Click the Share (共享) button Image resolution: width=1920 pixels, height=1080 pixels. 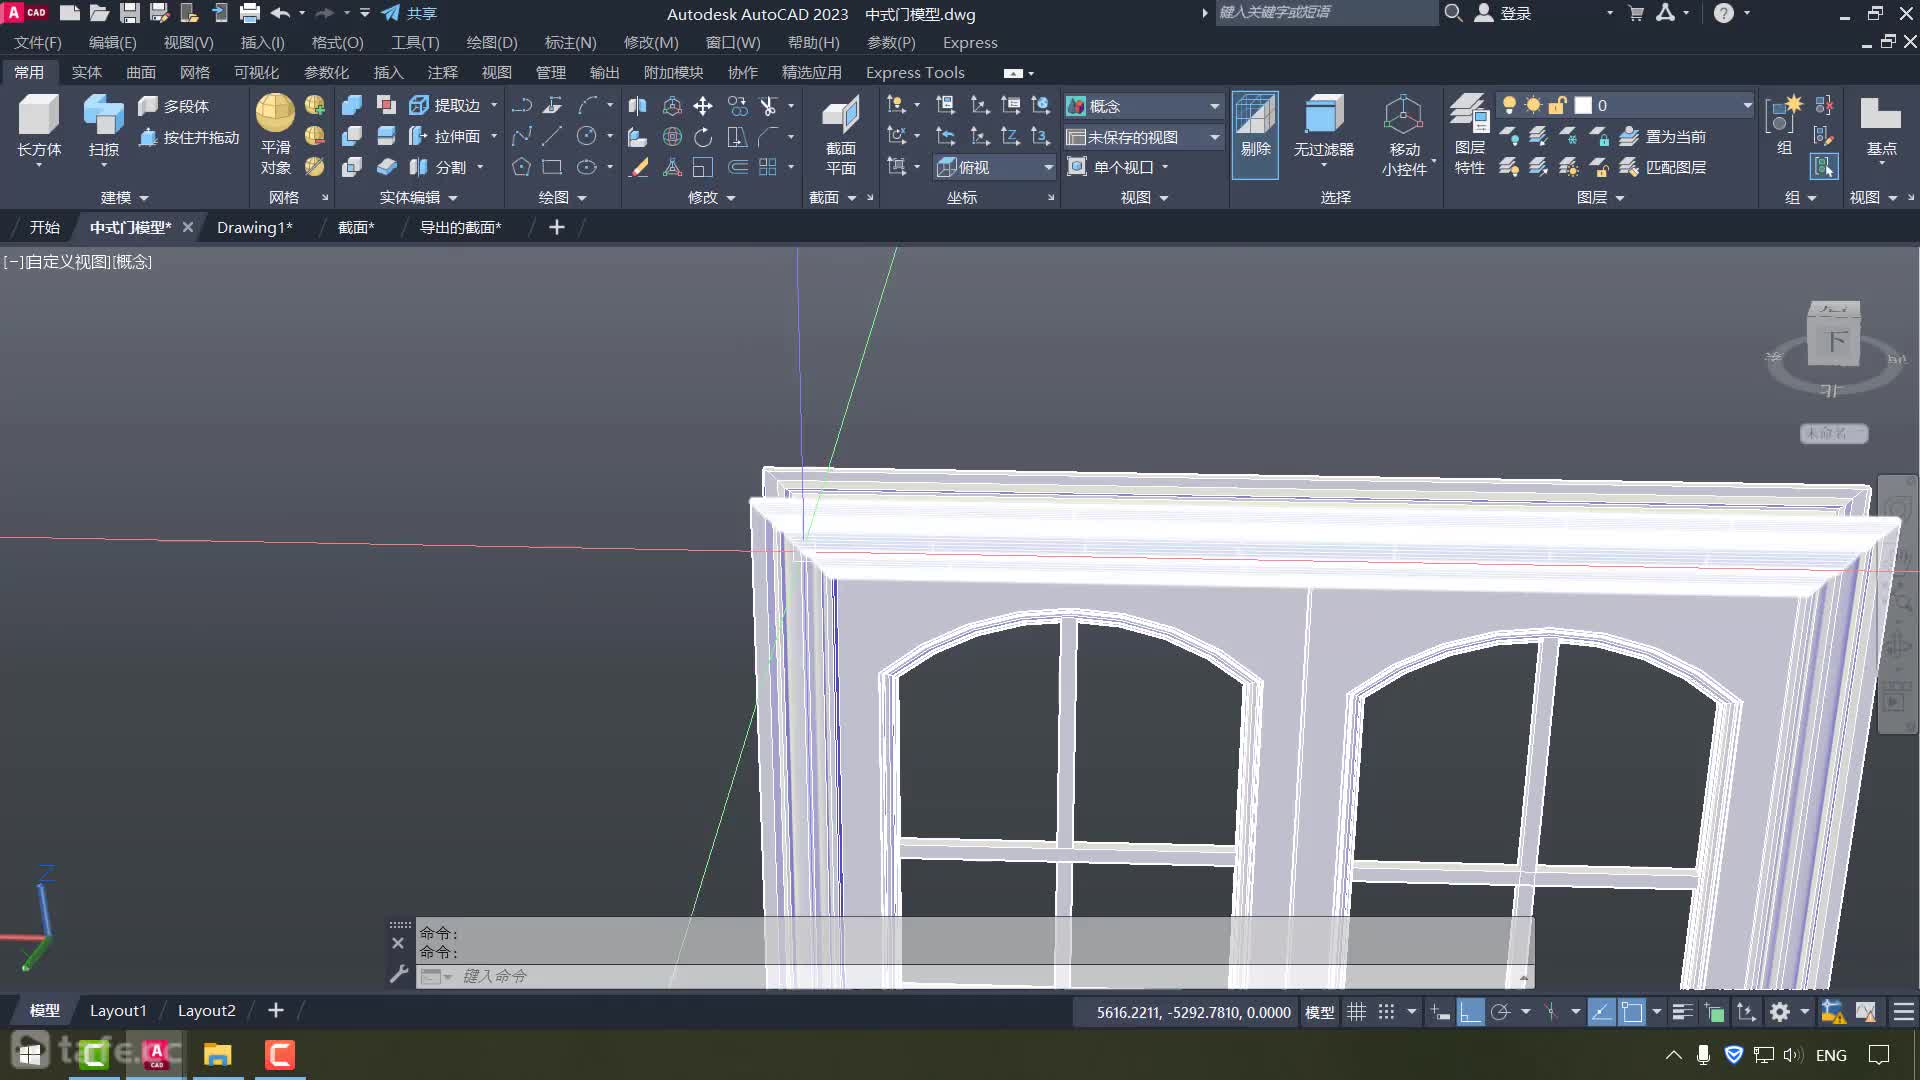(409, 13)
